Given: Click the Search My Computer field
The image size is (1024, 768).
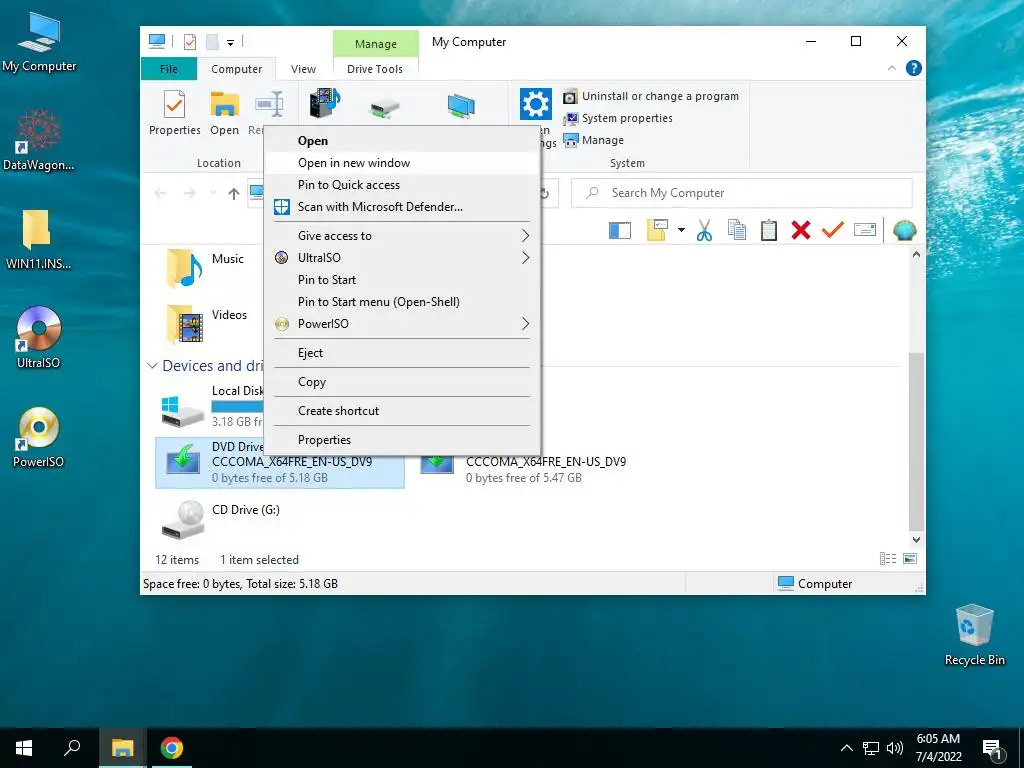Looking at the screenshot, I should [742, 193].
